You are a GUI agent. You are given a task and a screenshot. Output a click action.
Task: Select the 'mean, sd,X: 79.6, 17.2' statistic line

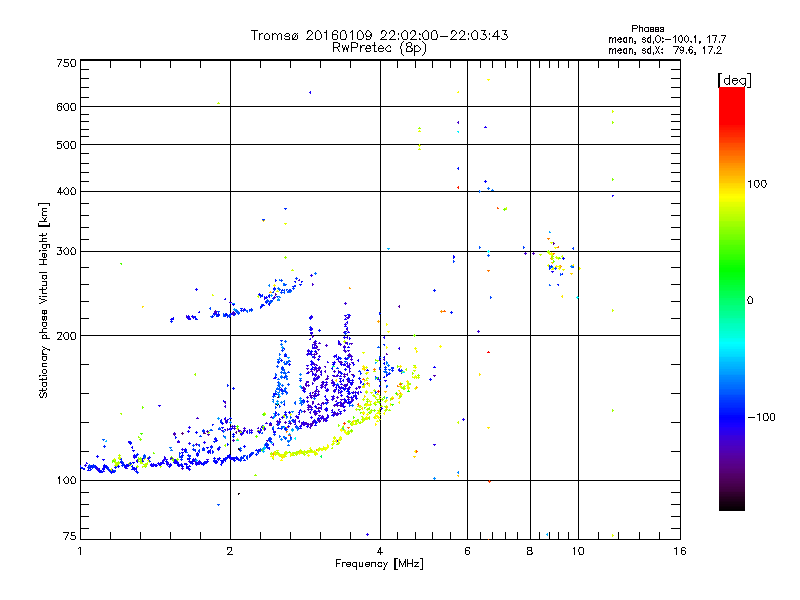[665, 50]
